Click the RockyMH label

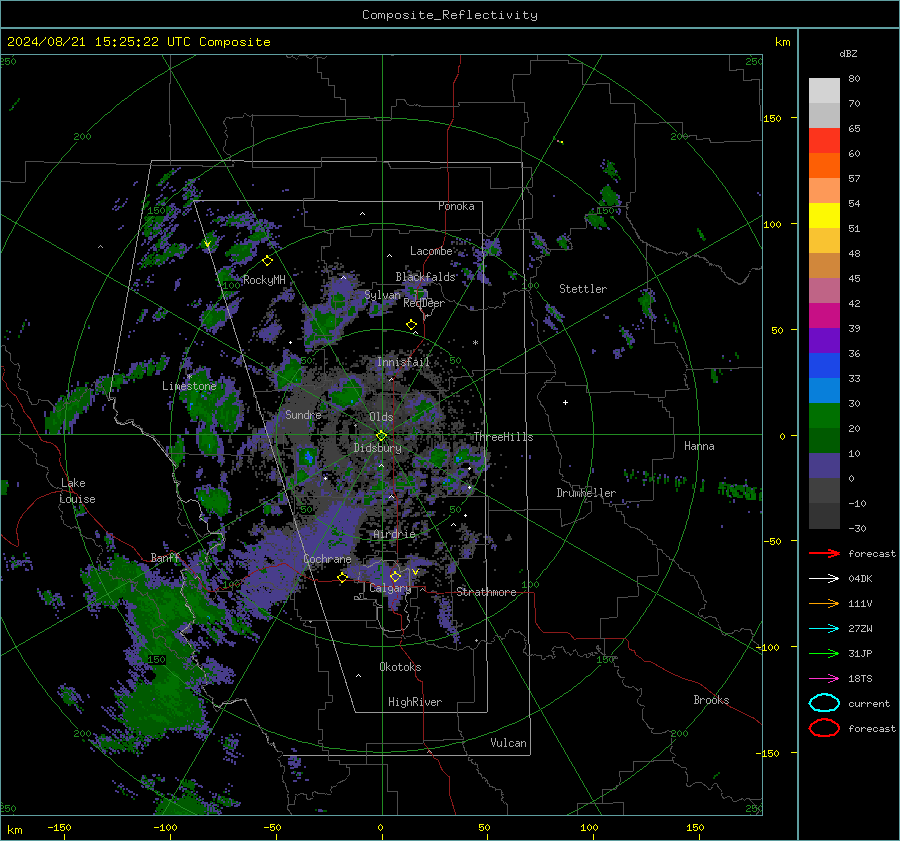coord(264,280)
